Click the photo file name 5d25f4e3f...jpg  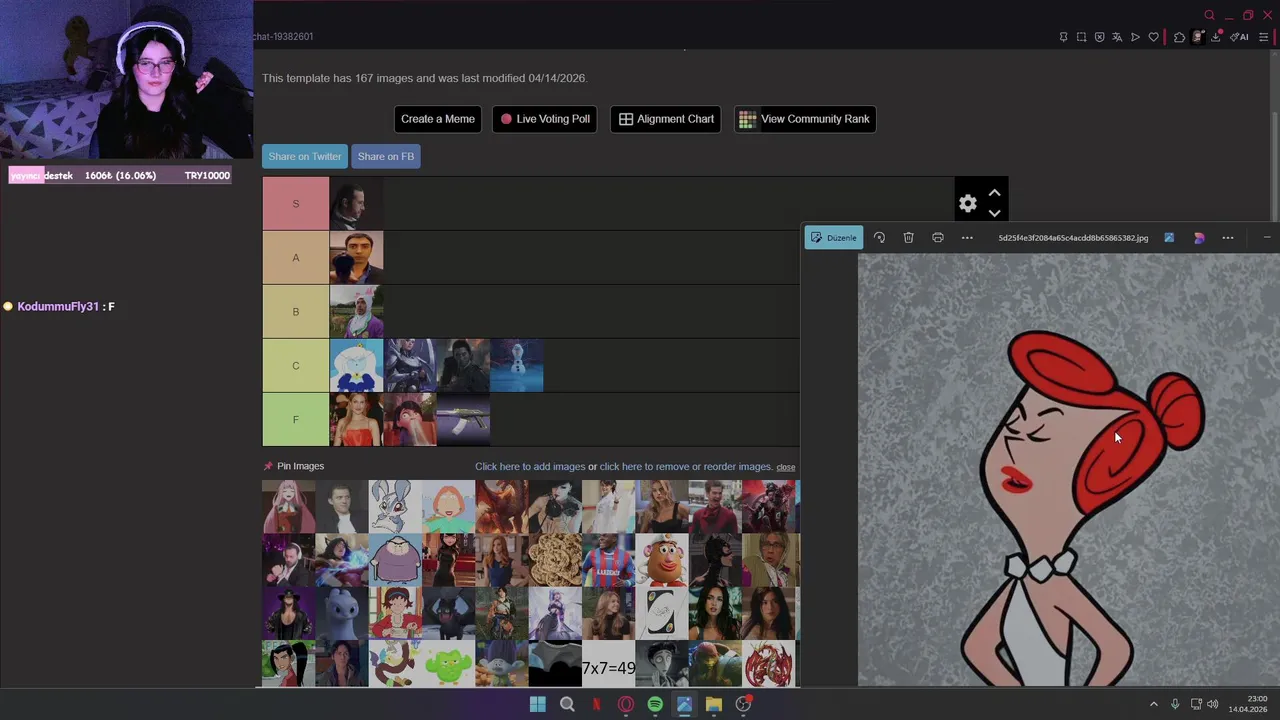point(1073,238)
